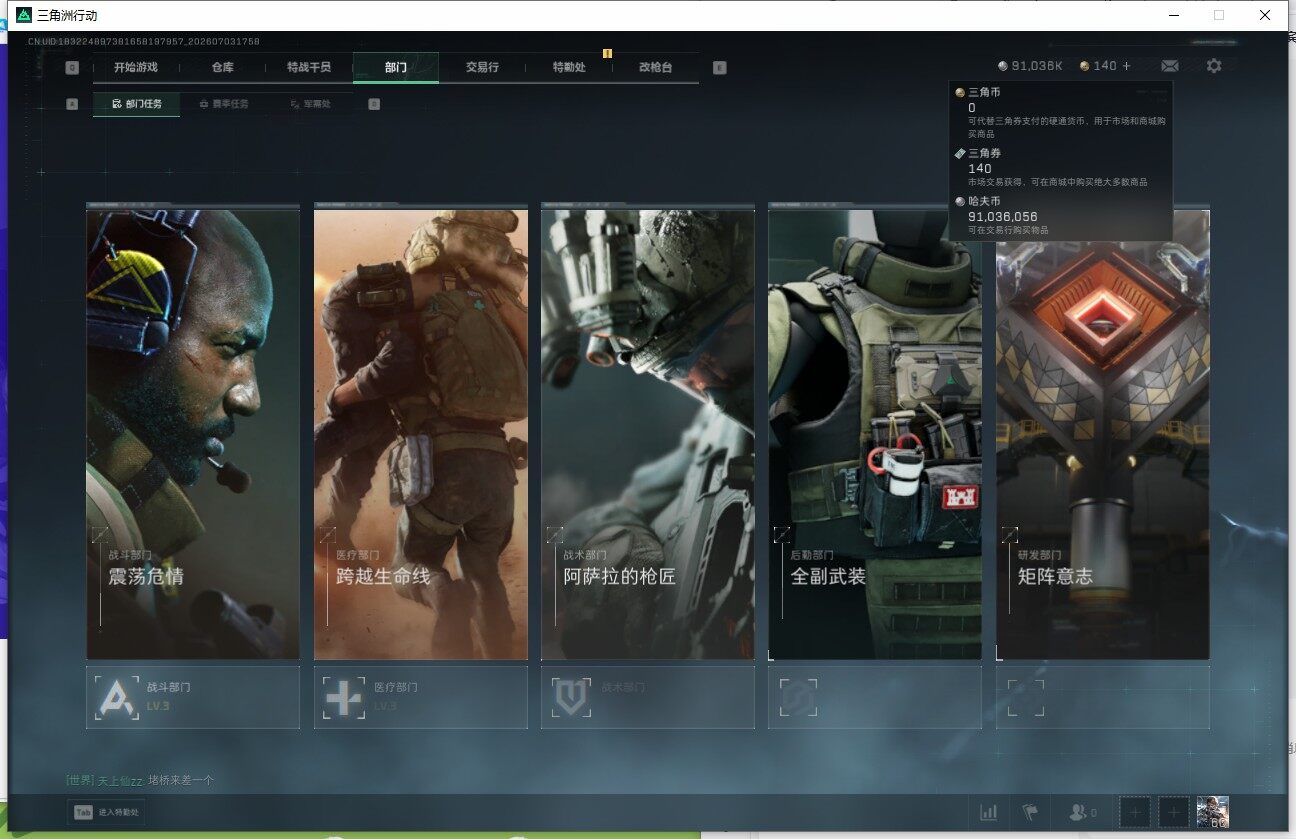The width and height of the screenshot is (1296, 839).
Task: Click expand arrow on 跨越生命线 card
Action: click(x=326, y=535)
